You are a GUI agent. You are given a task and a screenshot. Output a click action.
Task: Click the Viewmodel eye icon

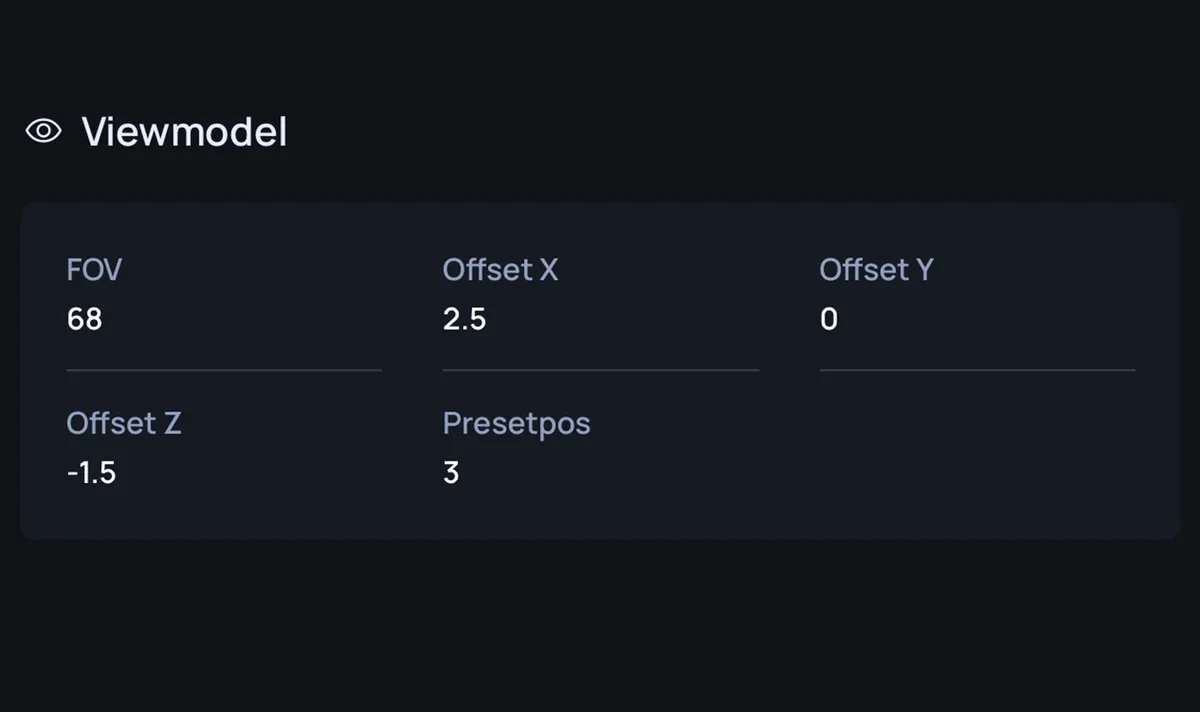(x=43, y=131)
